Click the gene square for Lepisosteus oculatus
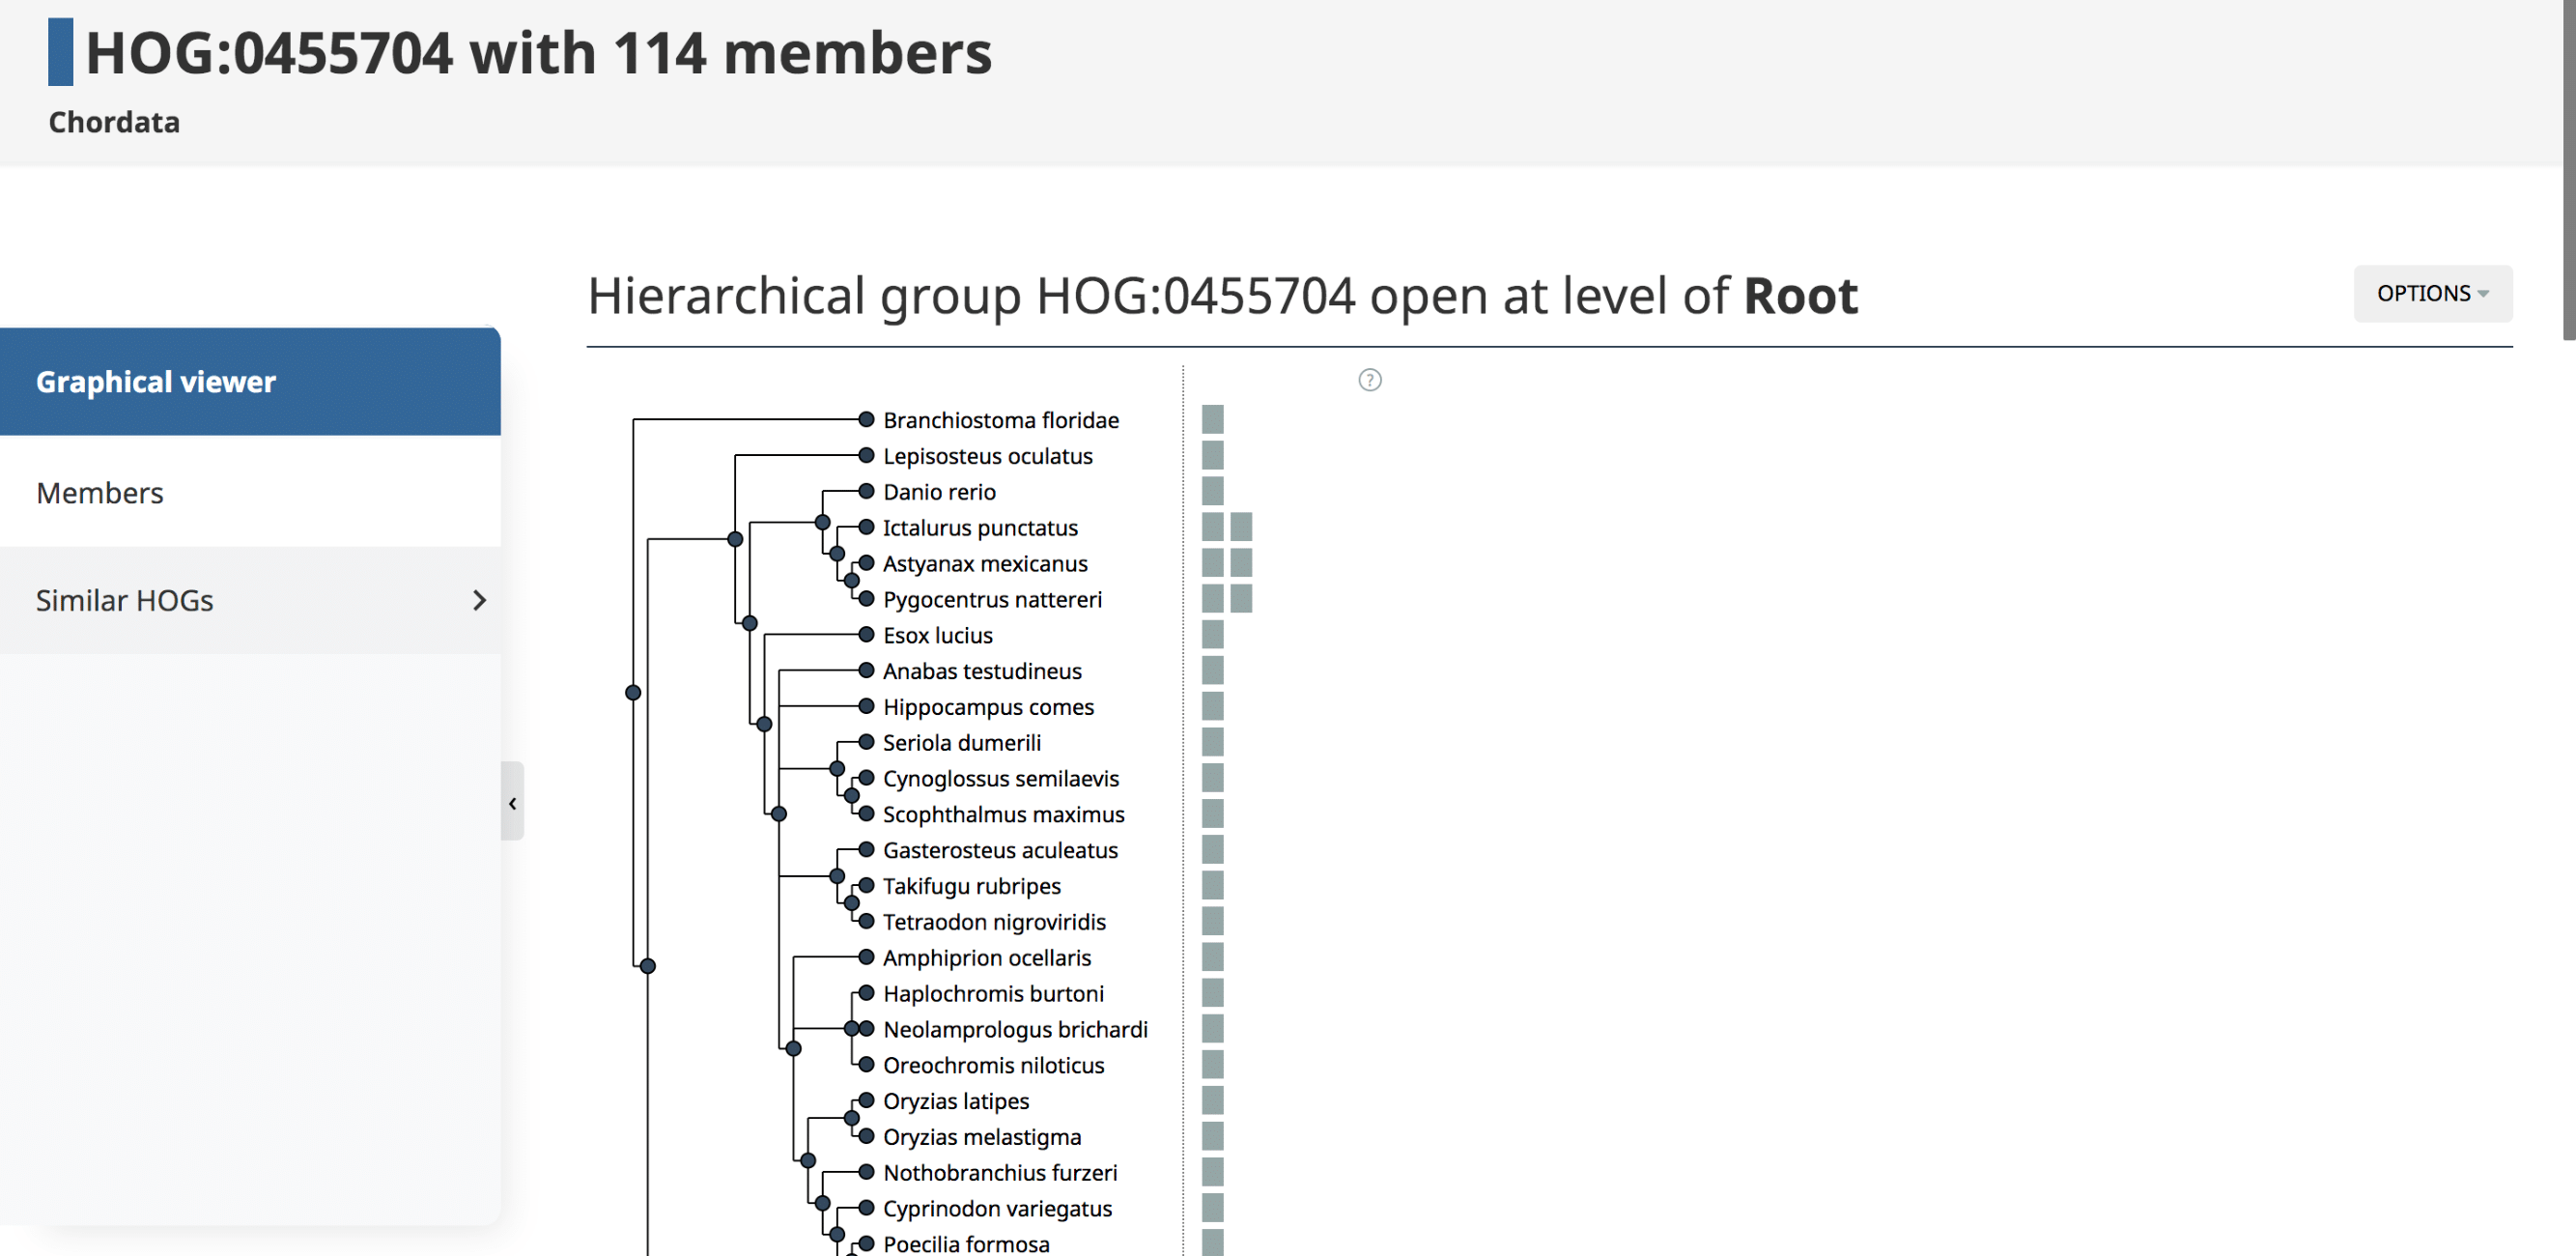This screenshot has width=2576, height=1256. (x=1212, y=456)
